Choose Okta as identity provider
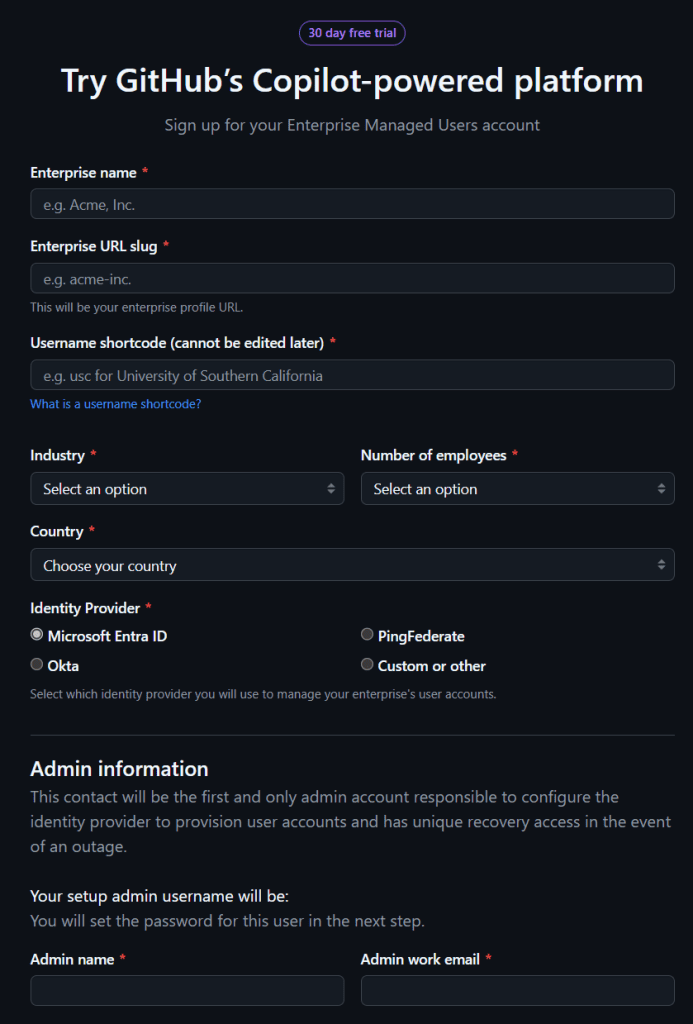The height and width of the screenshot is (1024, 693). click(x=37, y=665)
